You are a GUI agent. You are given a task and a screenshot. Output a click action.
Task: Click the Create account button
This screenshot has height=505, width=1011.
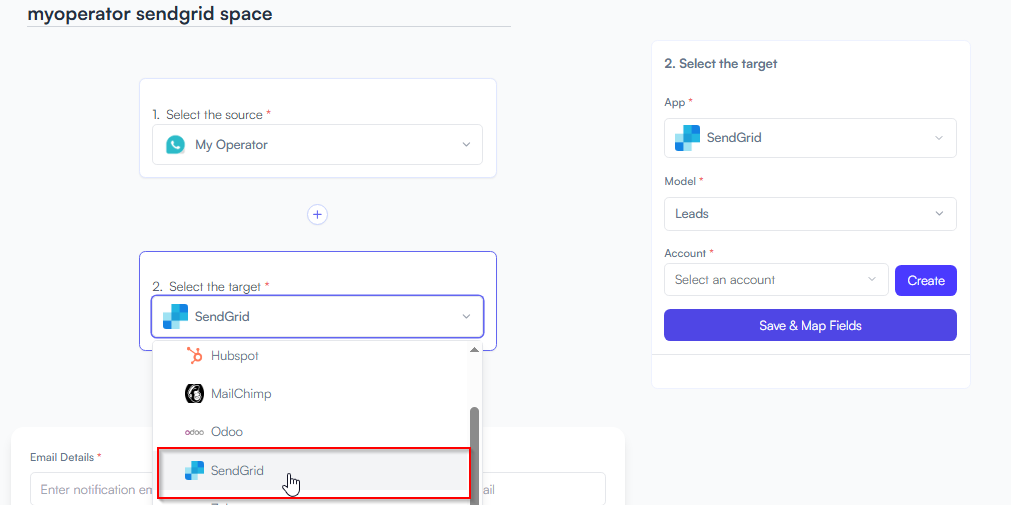click(x=926, y=281)
